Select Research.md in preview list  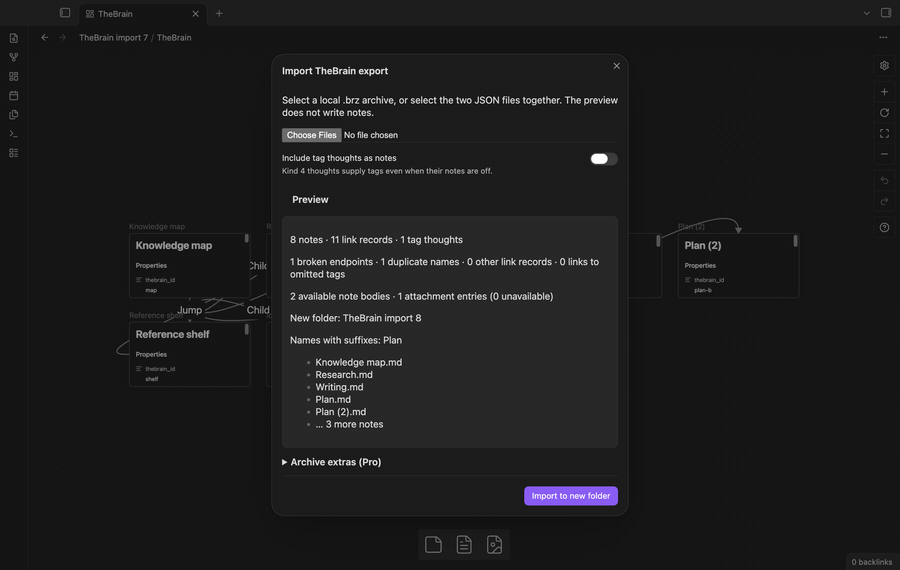pyautogui.click(x=344, y=375)
